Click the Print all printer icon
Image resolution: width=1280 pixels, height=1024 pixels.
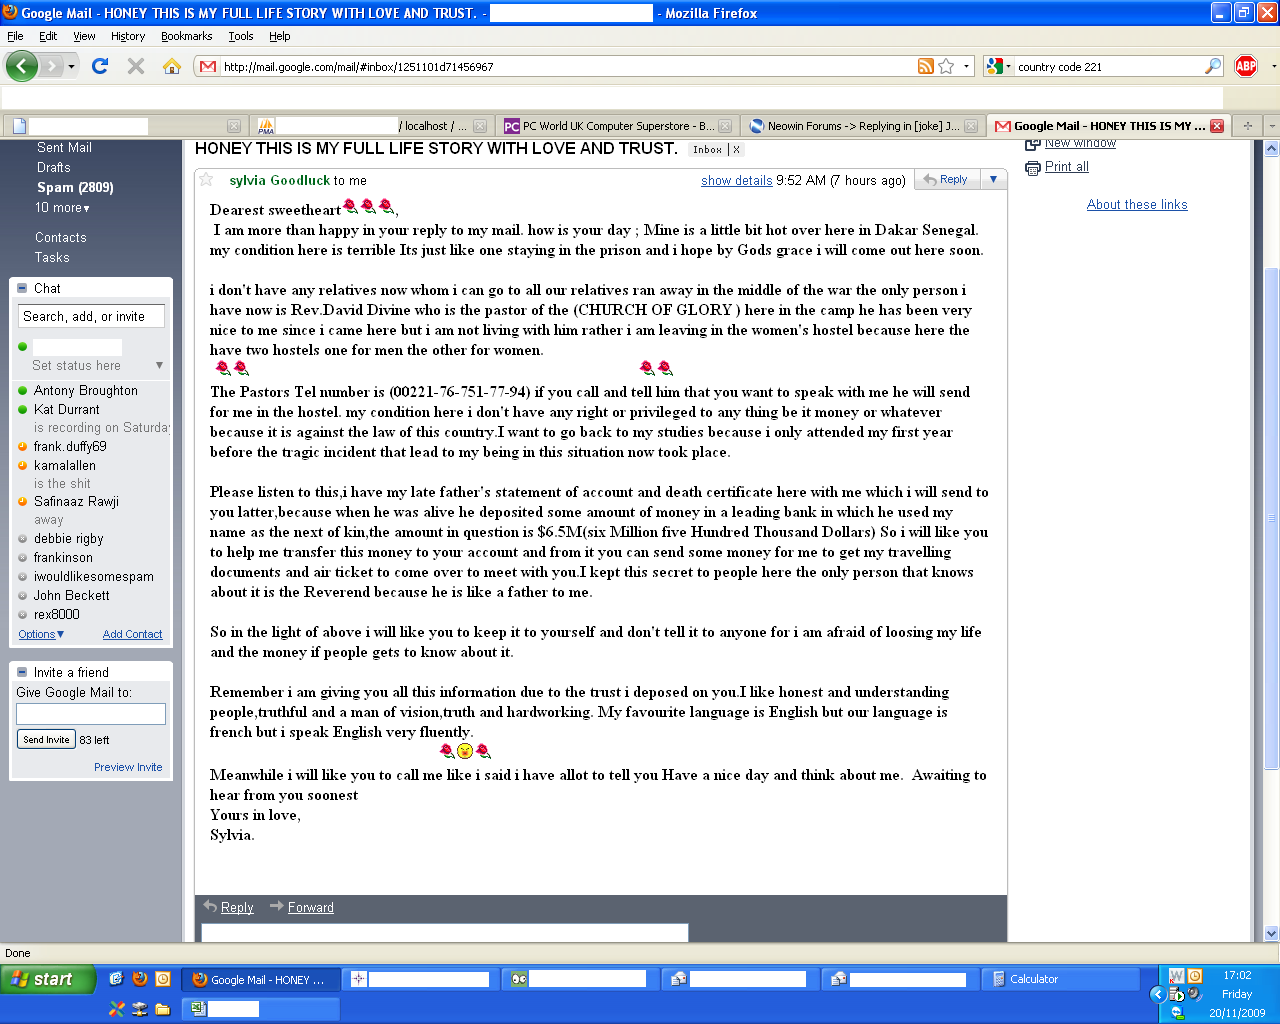(1033, 167)
